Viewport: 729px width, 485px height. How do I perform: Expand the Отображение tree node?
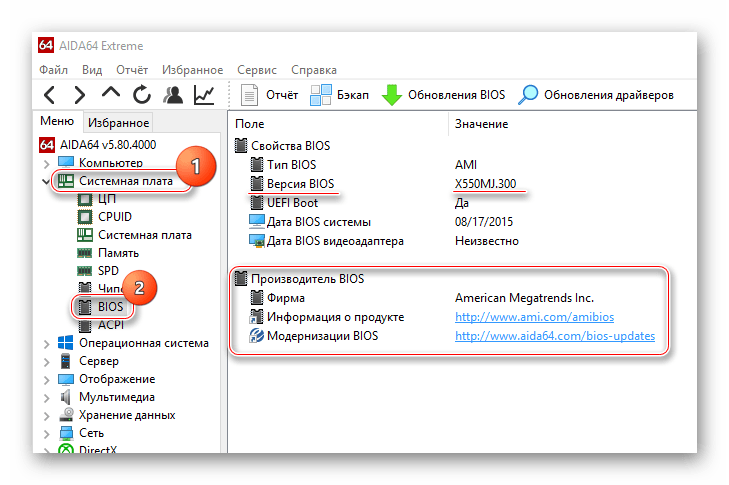[x=46, y=380]
